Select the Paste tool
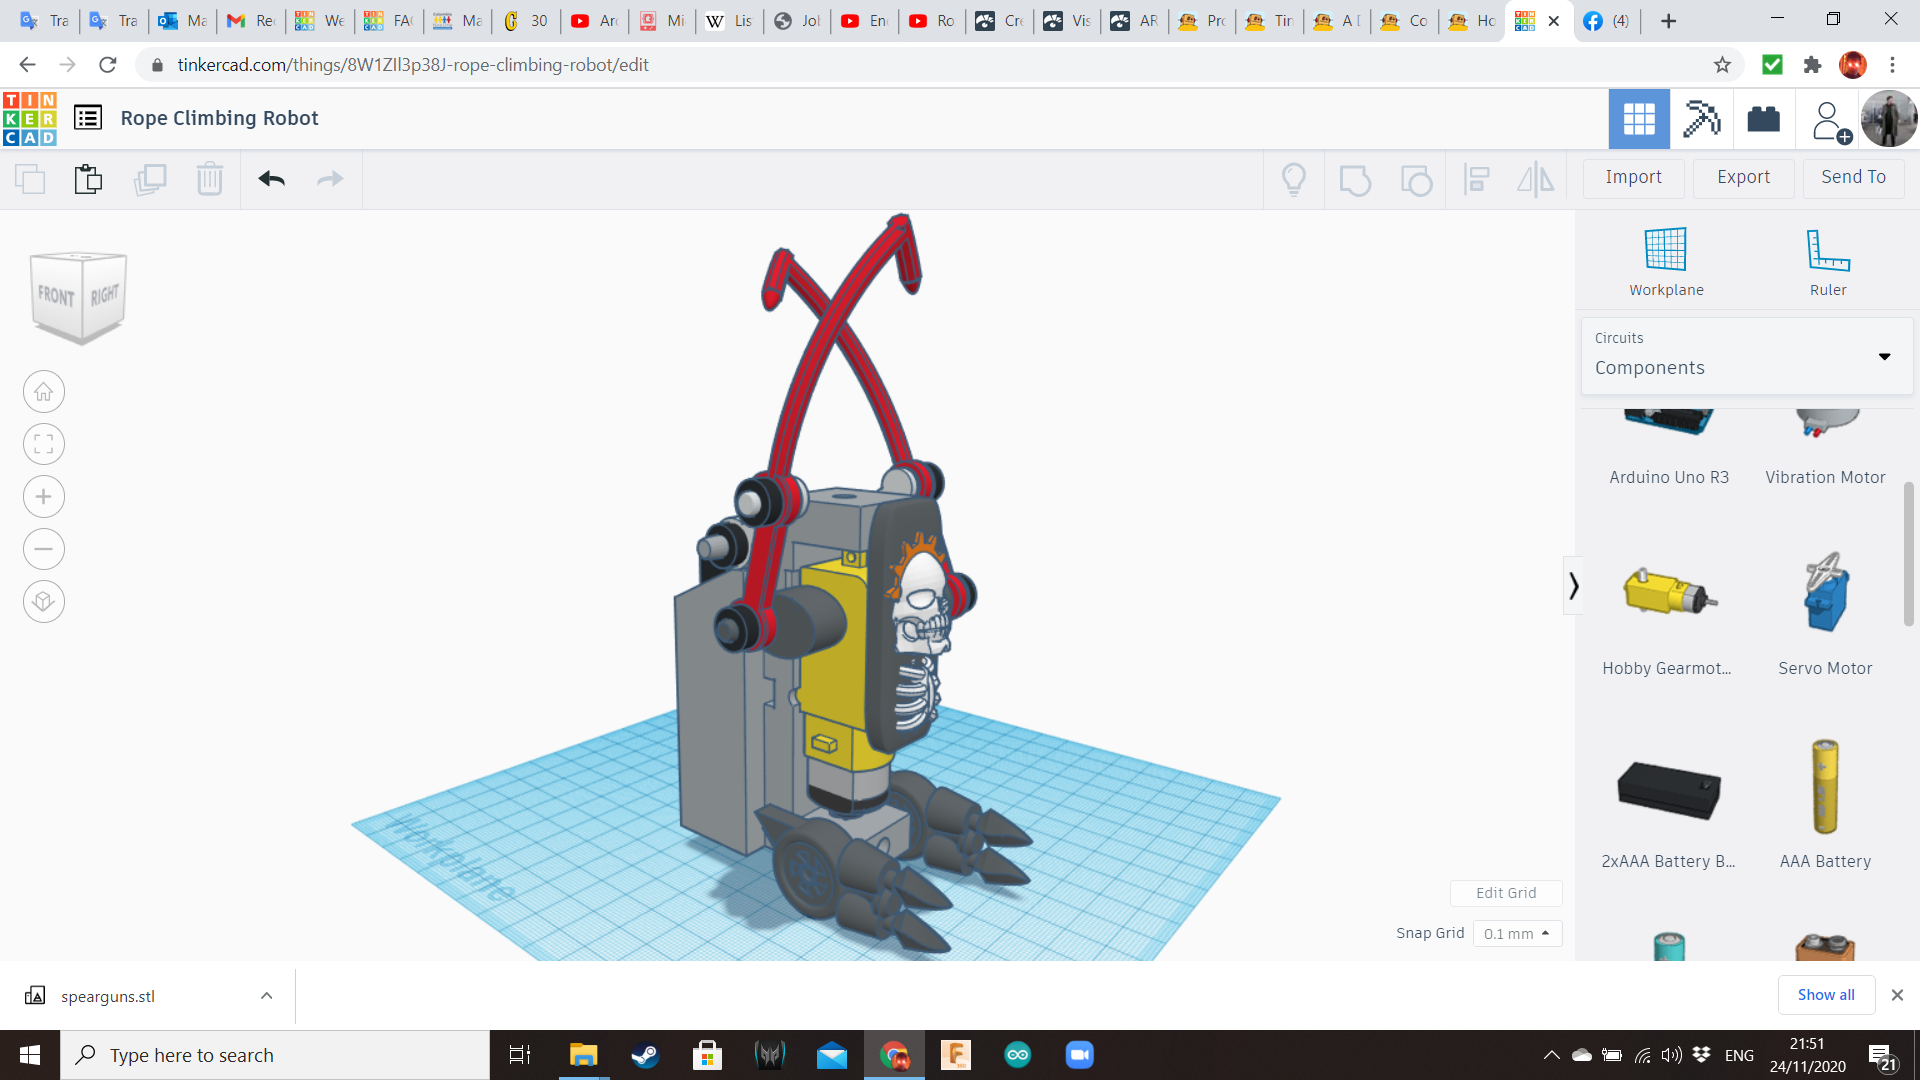Screen dimensions: 1920x1080 tap(88, 179)
